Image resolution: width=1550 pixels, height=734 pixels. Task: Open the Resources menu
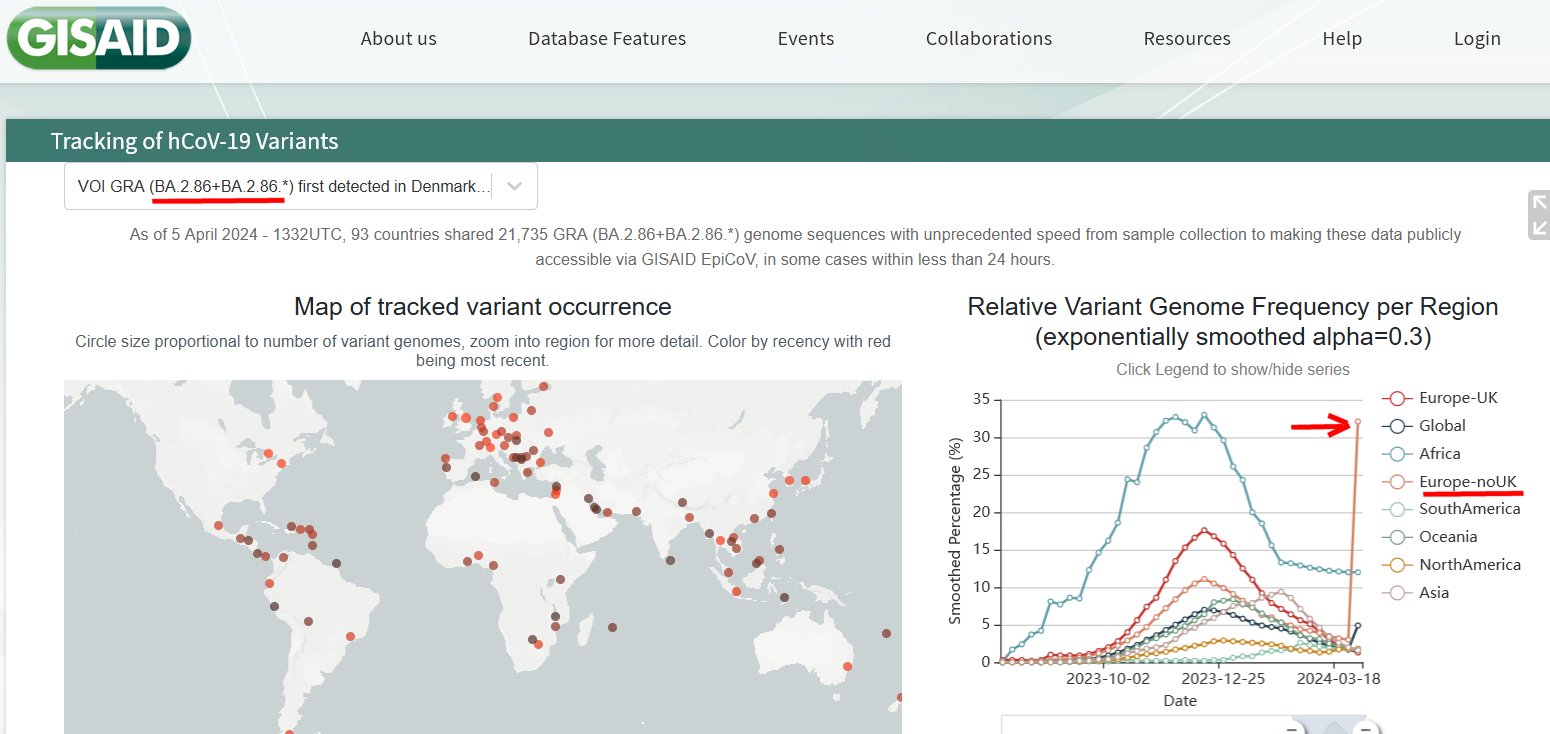[1187, 39]
